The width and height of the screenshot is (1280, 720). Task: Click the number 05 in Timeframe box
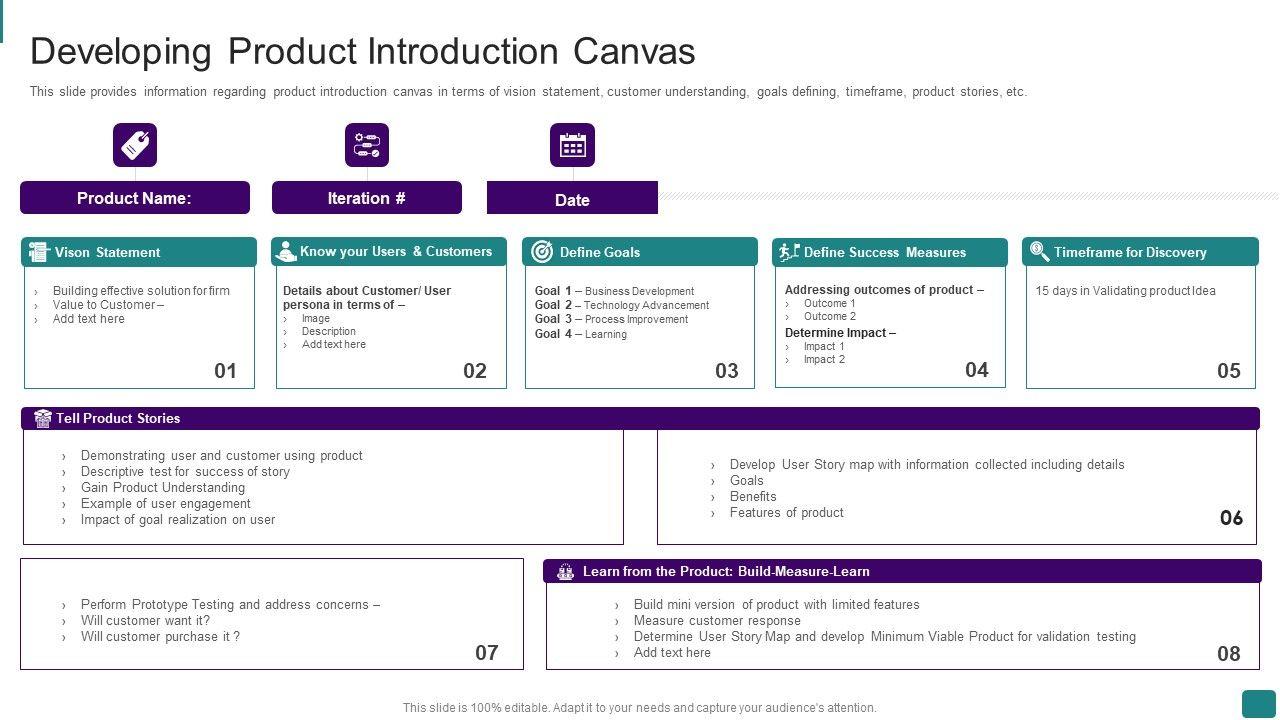click(1228, 371)
